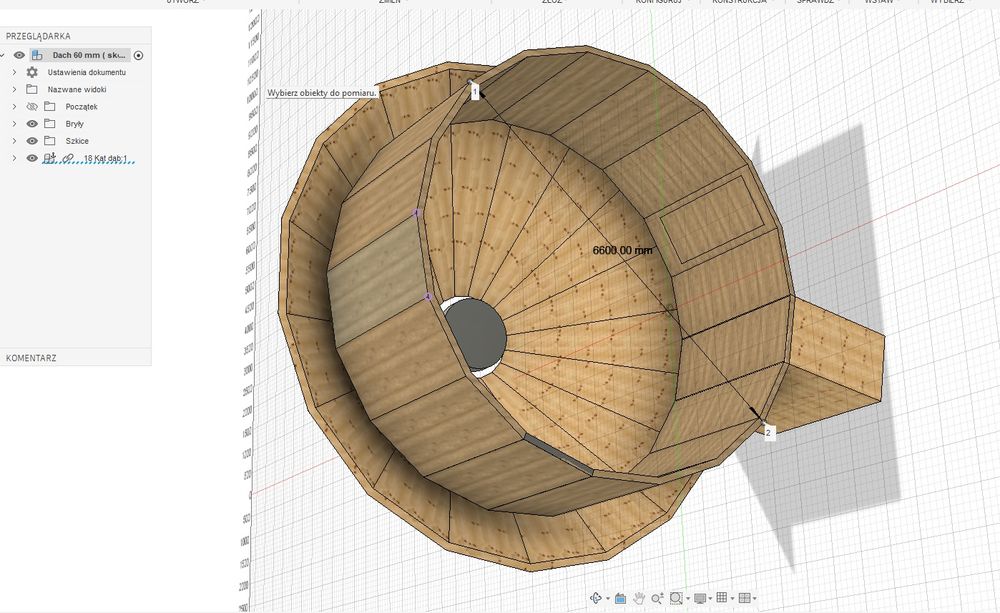Open the Grid and Snaps dropdown arrow

pyautogui.click(x=732, y=598)
